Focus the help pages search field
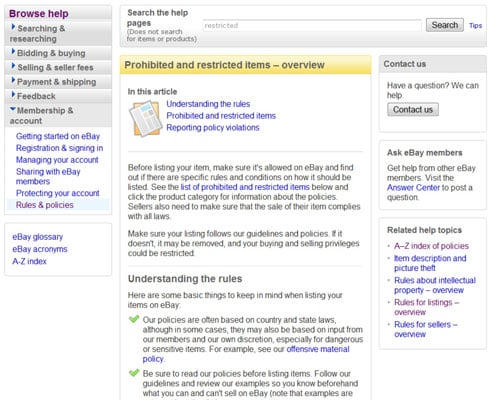 click(312, 25)
